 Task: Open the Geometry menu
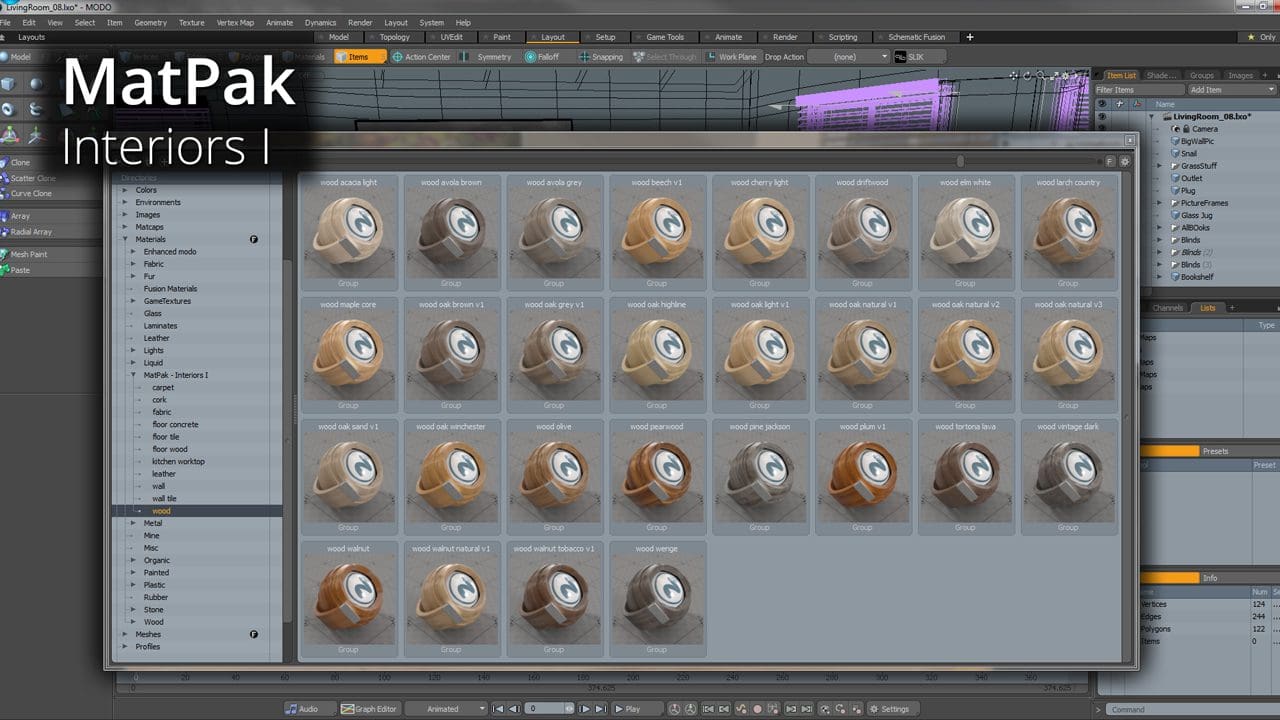(x=150, y=22)
